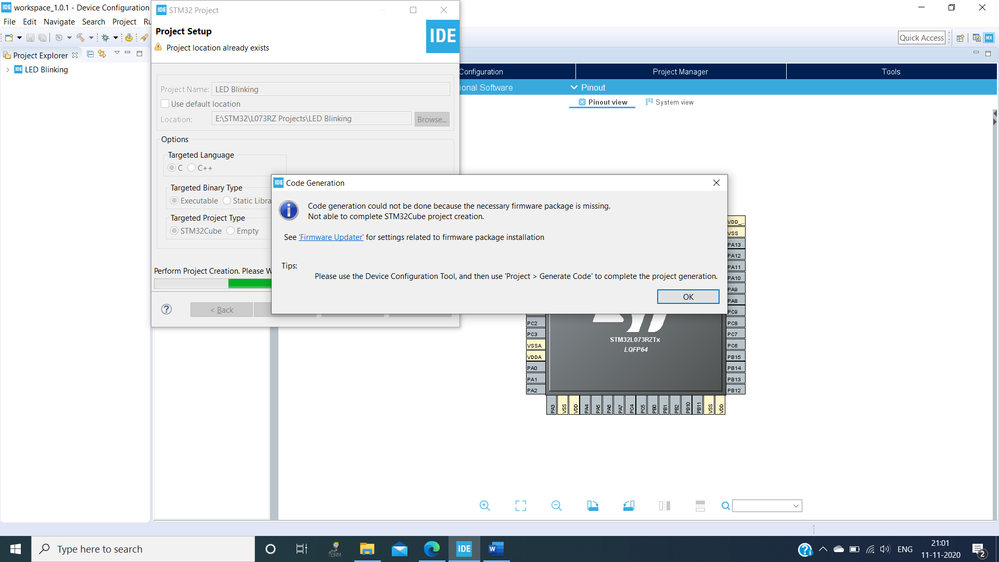The image size is (999, 562).
Task: Click the Build hammer icon
Action: point(80,38)
